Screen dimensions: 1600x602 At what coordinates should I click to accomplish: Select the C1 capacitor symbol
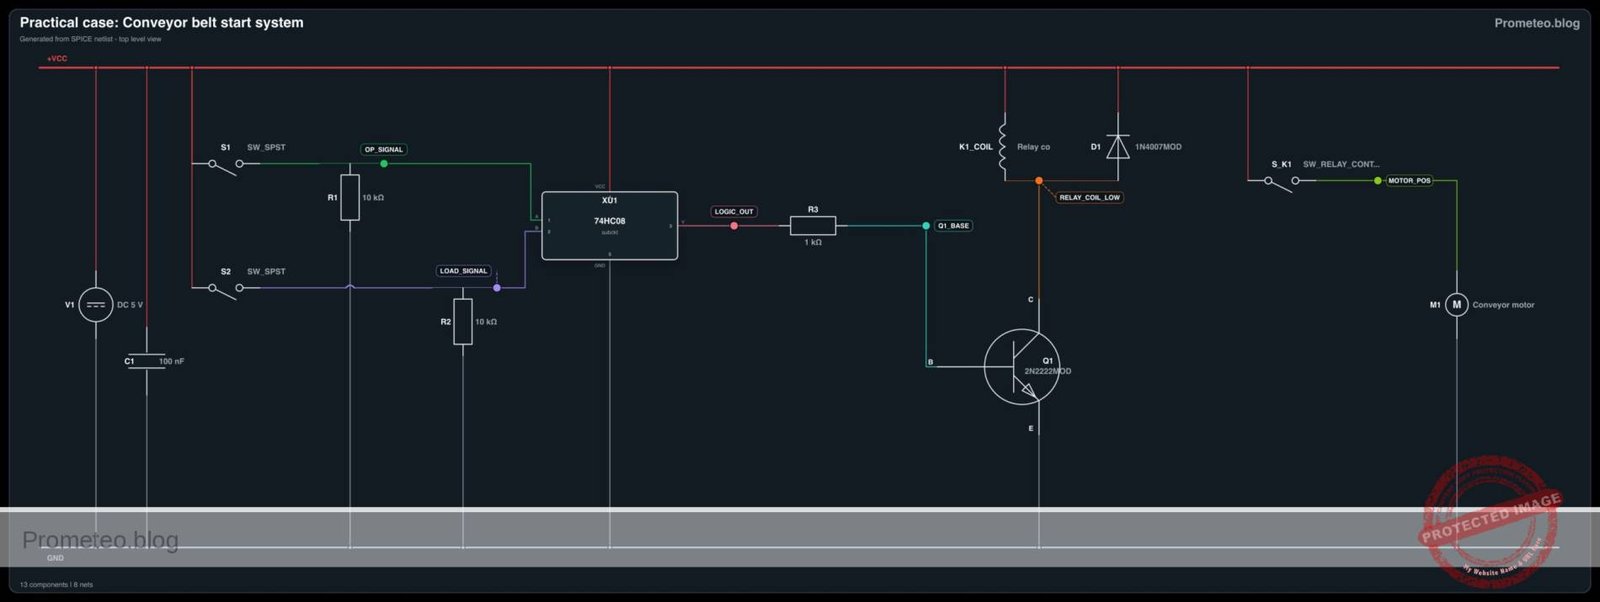pos(147,361)
